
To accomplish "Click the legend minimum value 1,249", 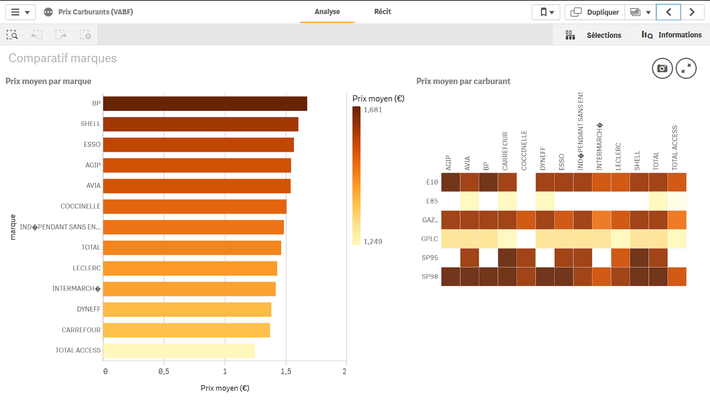I will 373,241.
